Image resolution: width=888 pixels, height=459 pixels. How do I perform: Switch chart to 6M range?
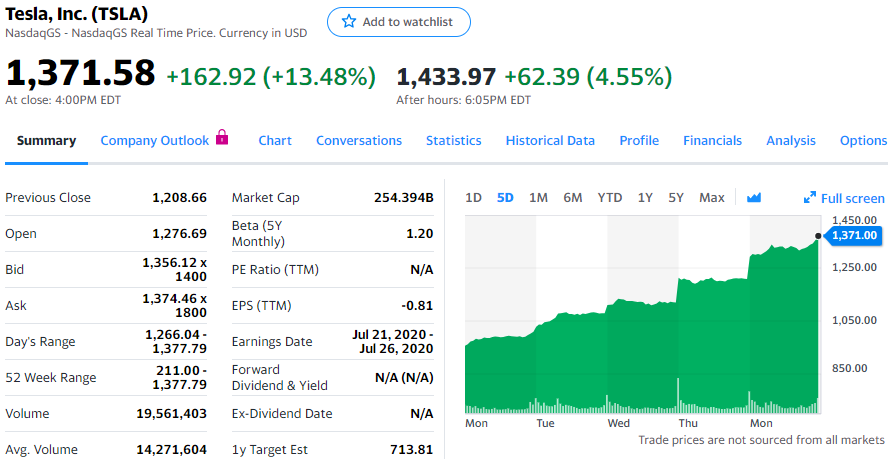tap(572, 198)
